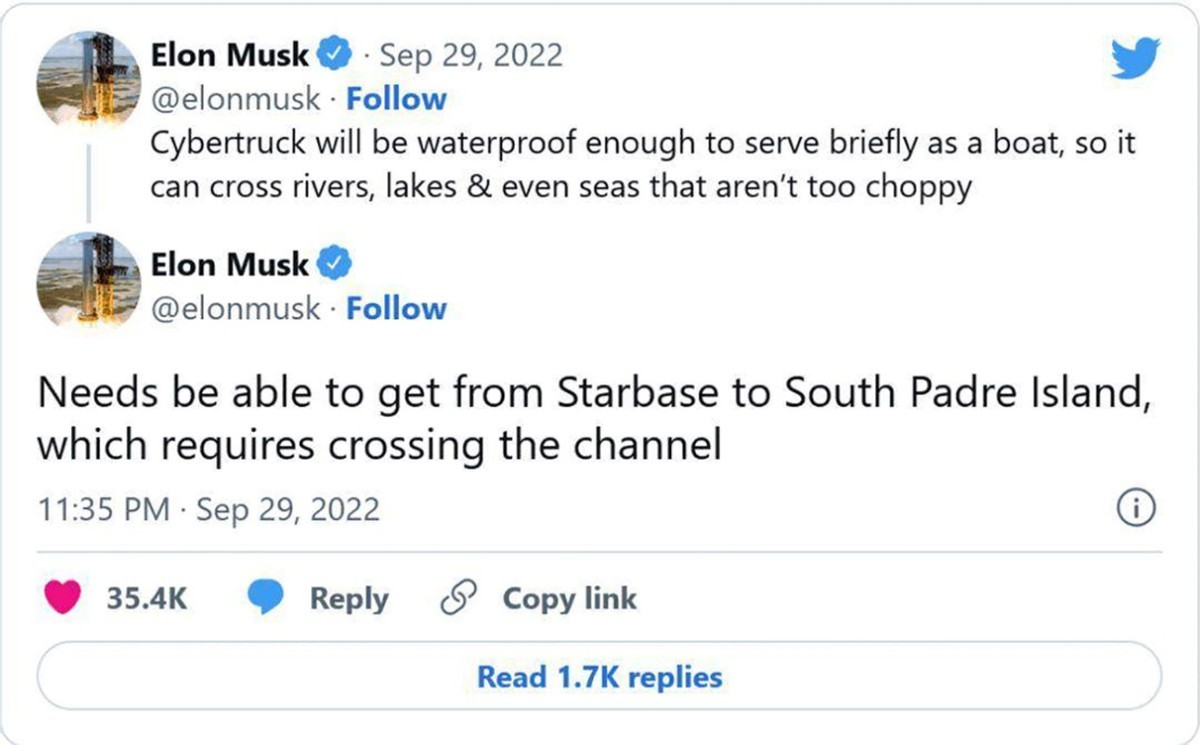Click the Copy link text label

569,598
